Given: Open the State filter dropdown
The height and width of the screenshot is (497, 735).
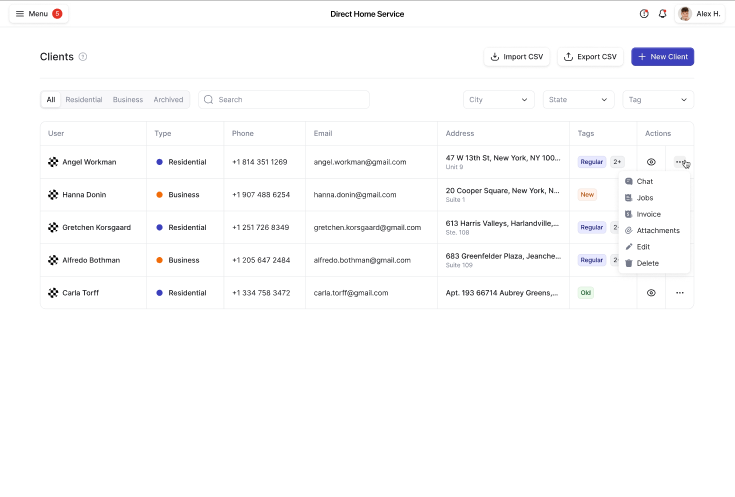Looking at the screenshot, I should point(578,100).
